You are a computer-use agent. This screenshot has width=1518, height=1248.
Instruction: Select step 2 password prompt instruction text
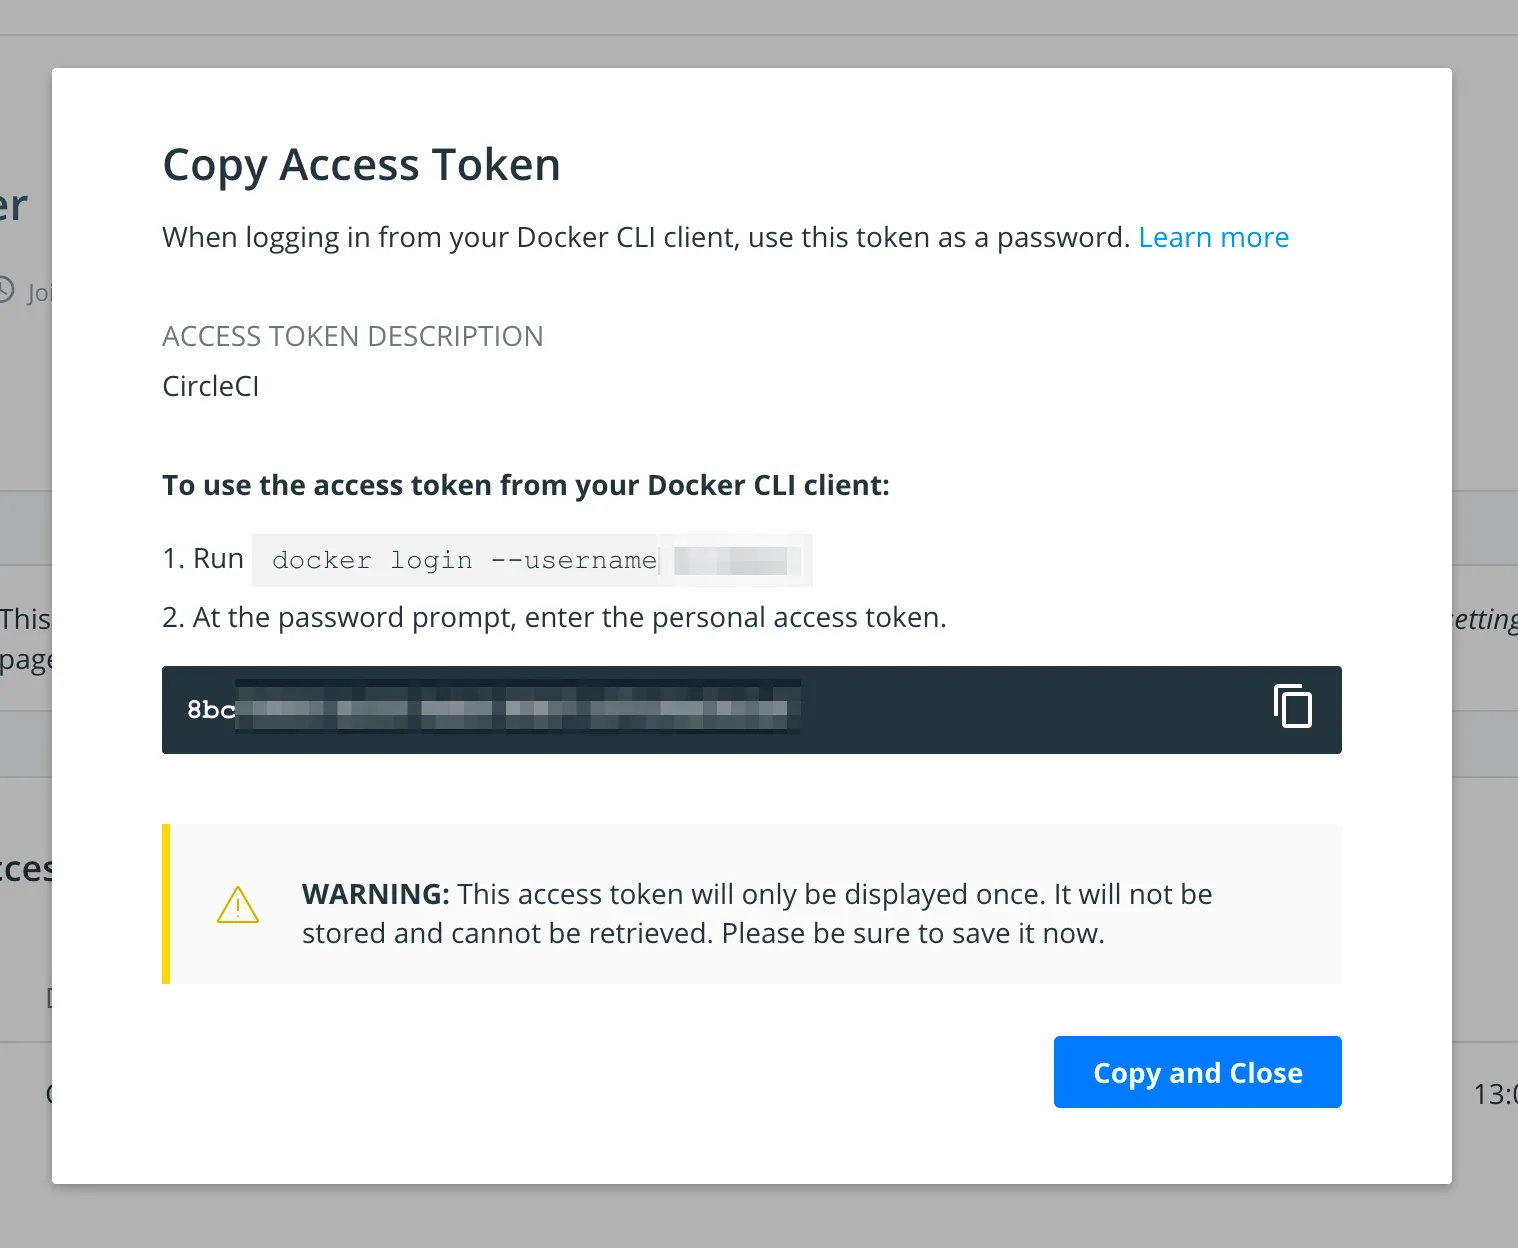coord(554,617)
